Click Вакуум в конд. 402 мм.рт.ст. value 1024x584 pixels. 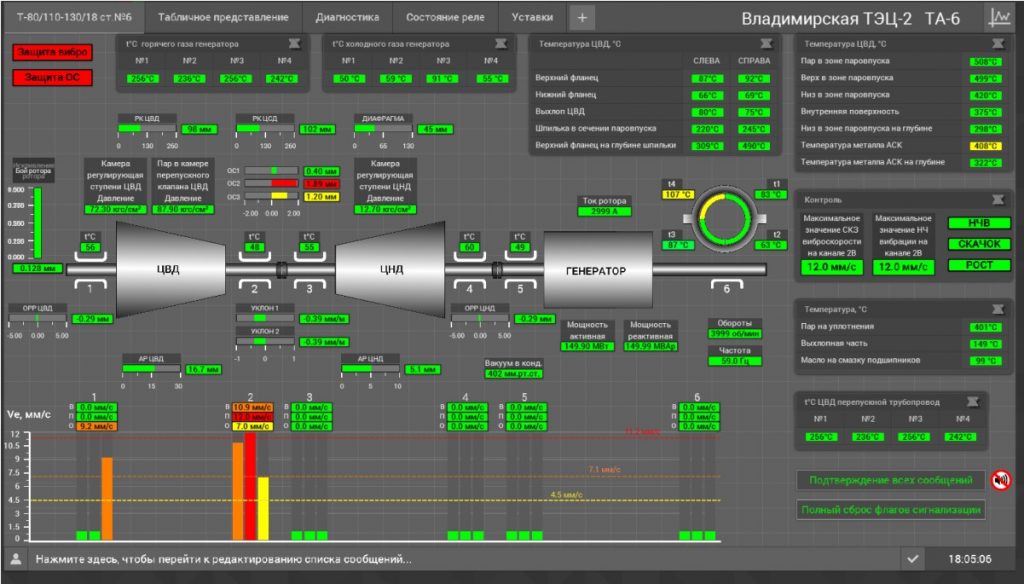coord(513,374)
